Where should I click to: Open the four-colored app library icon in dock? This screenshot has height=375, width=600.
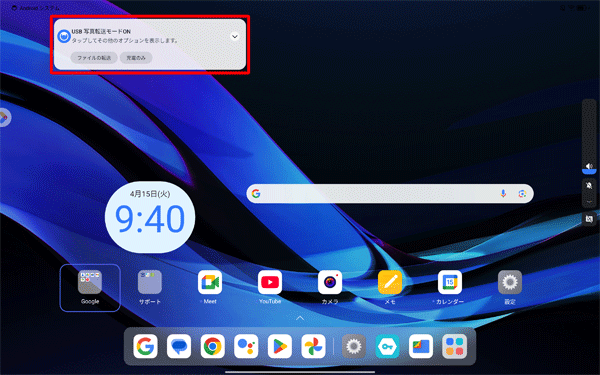point(454,346)
